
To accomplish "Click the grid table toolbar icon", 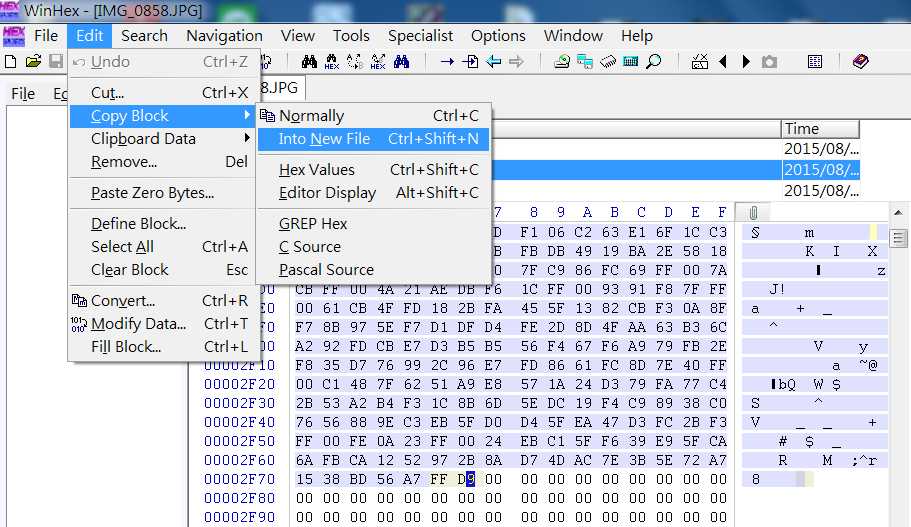I will (815, 61).
